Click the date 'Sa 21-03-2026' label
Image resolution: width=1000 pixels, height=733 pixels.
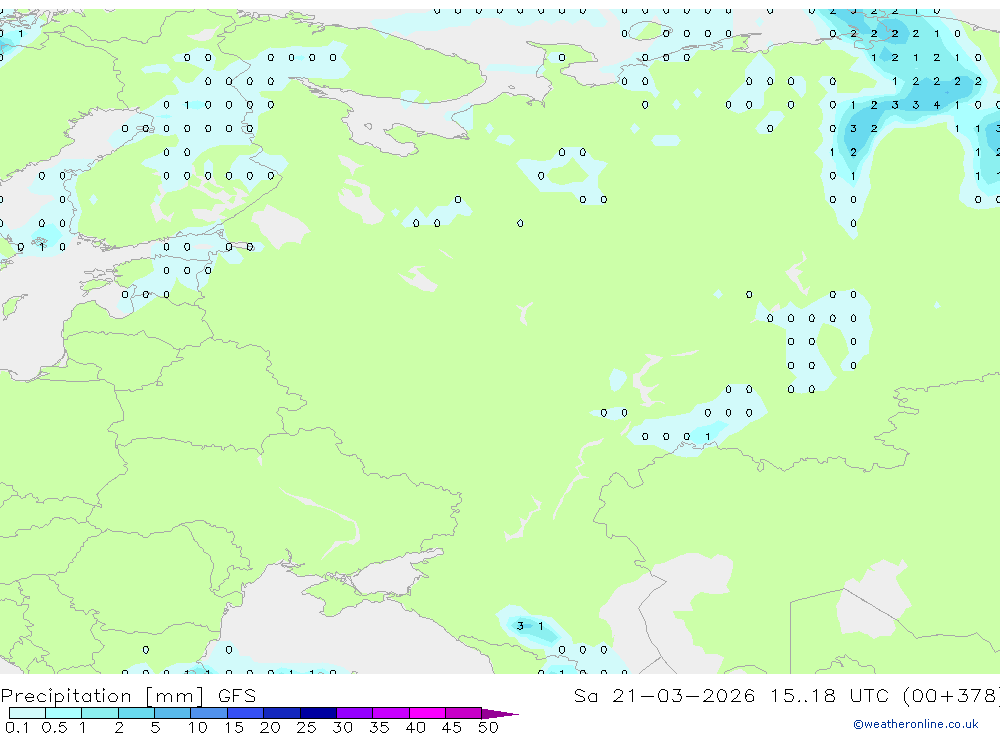point(665,695)
